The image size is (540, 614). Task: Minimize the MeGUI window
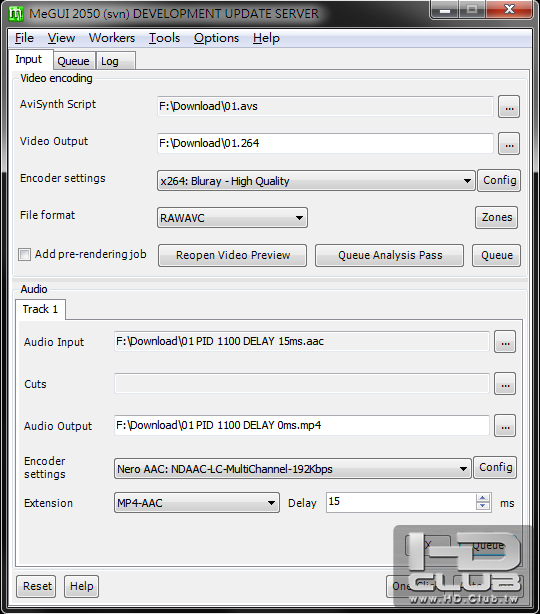pyautogui.click(x=444, y=9)
